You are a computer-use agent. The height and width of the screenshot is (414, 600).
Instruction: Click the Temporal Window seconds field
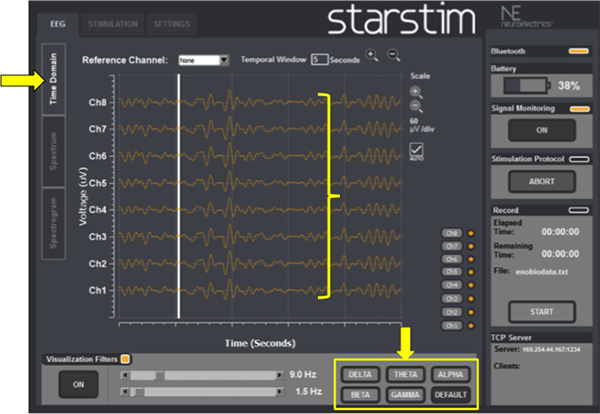pos(318,59)
